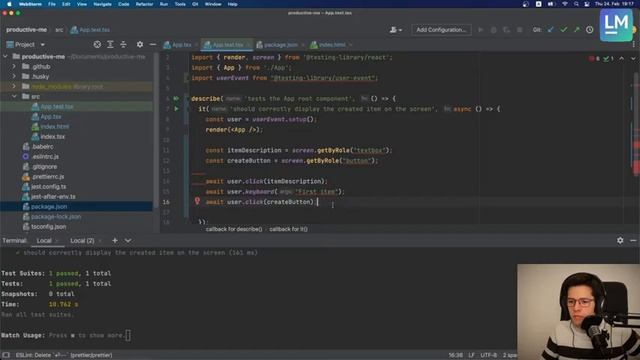This screenshot has width=640, height=360.
Task: Expand the .husky folder
Action: coord(14,76)
